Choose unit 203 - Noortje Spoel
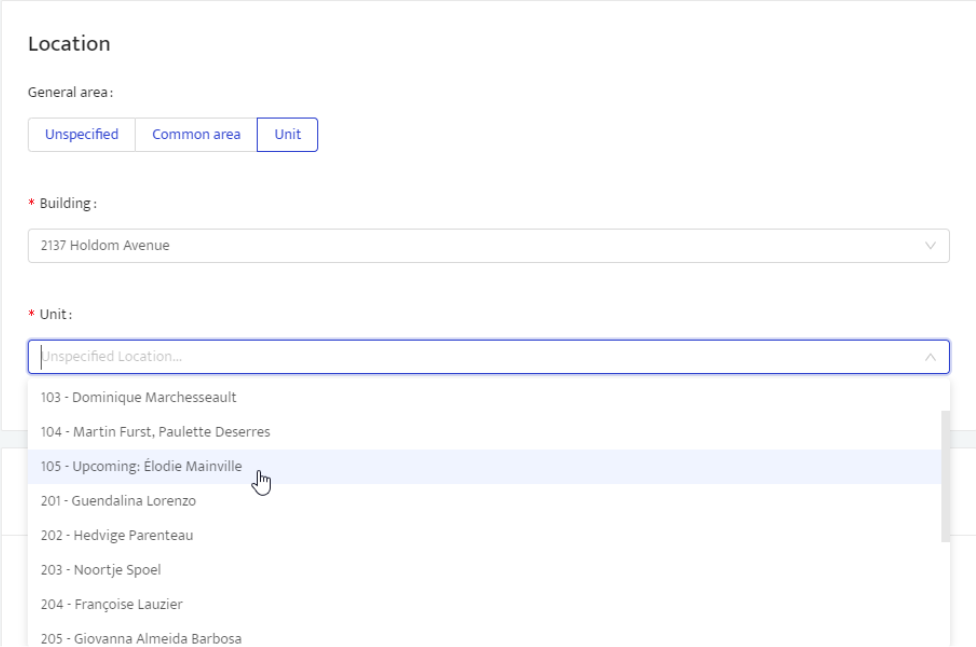The image size is (976, 647). (x=100, y=570)
